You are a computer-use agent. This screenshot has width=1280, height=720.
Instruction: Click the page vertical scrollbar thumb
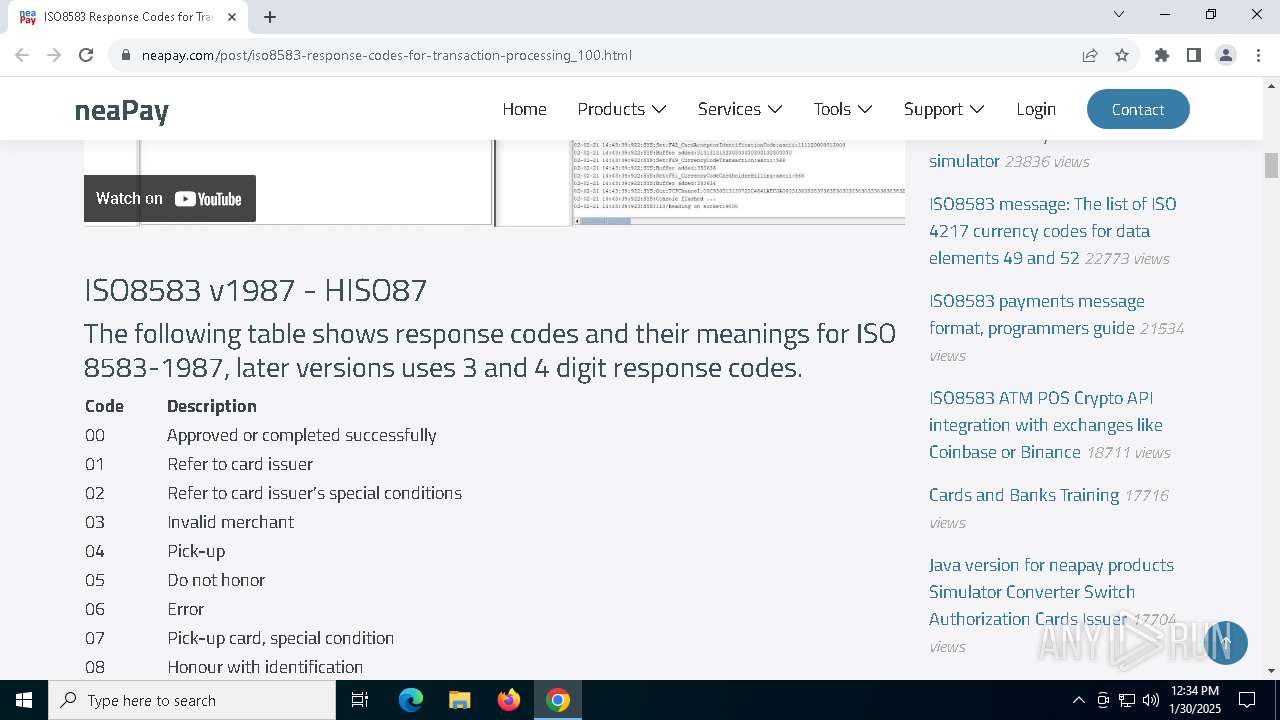point(1271,165)
